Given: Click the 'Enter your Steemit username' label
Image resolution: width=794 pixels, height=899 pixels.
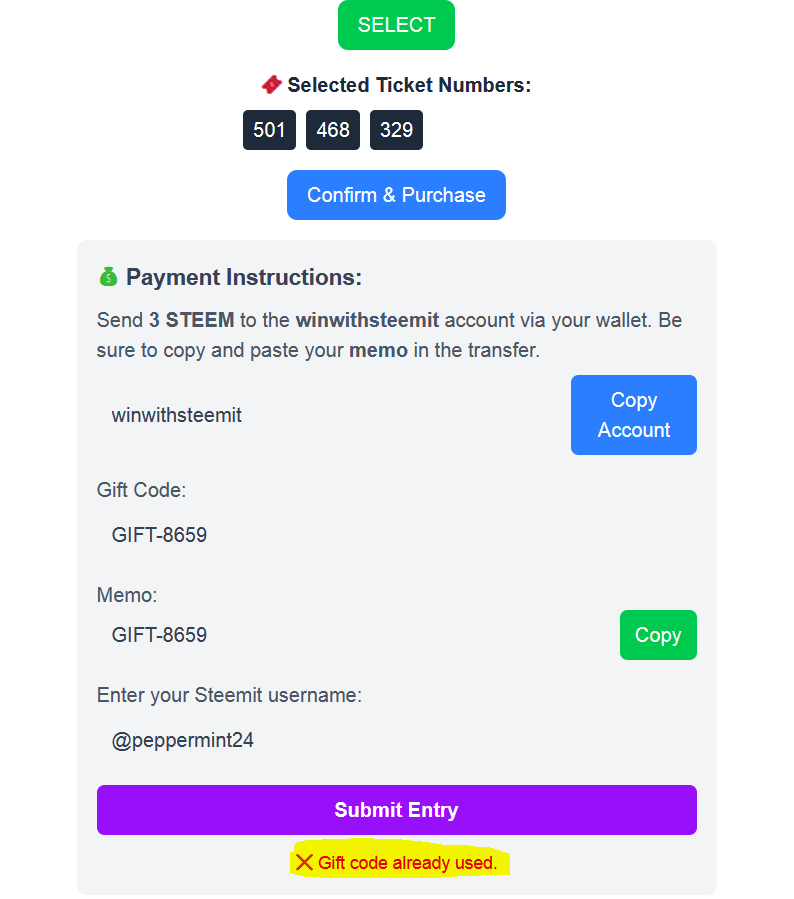Looking at the screenshot, I should point(229,695).
